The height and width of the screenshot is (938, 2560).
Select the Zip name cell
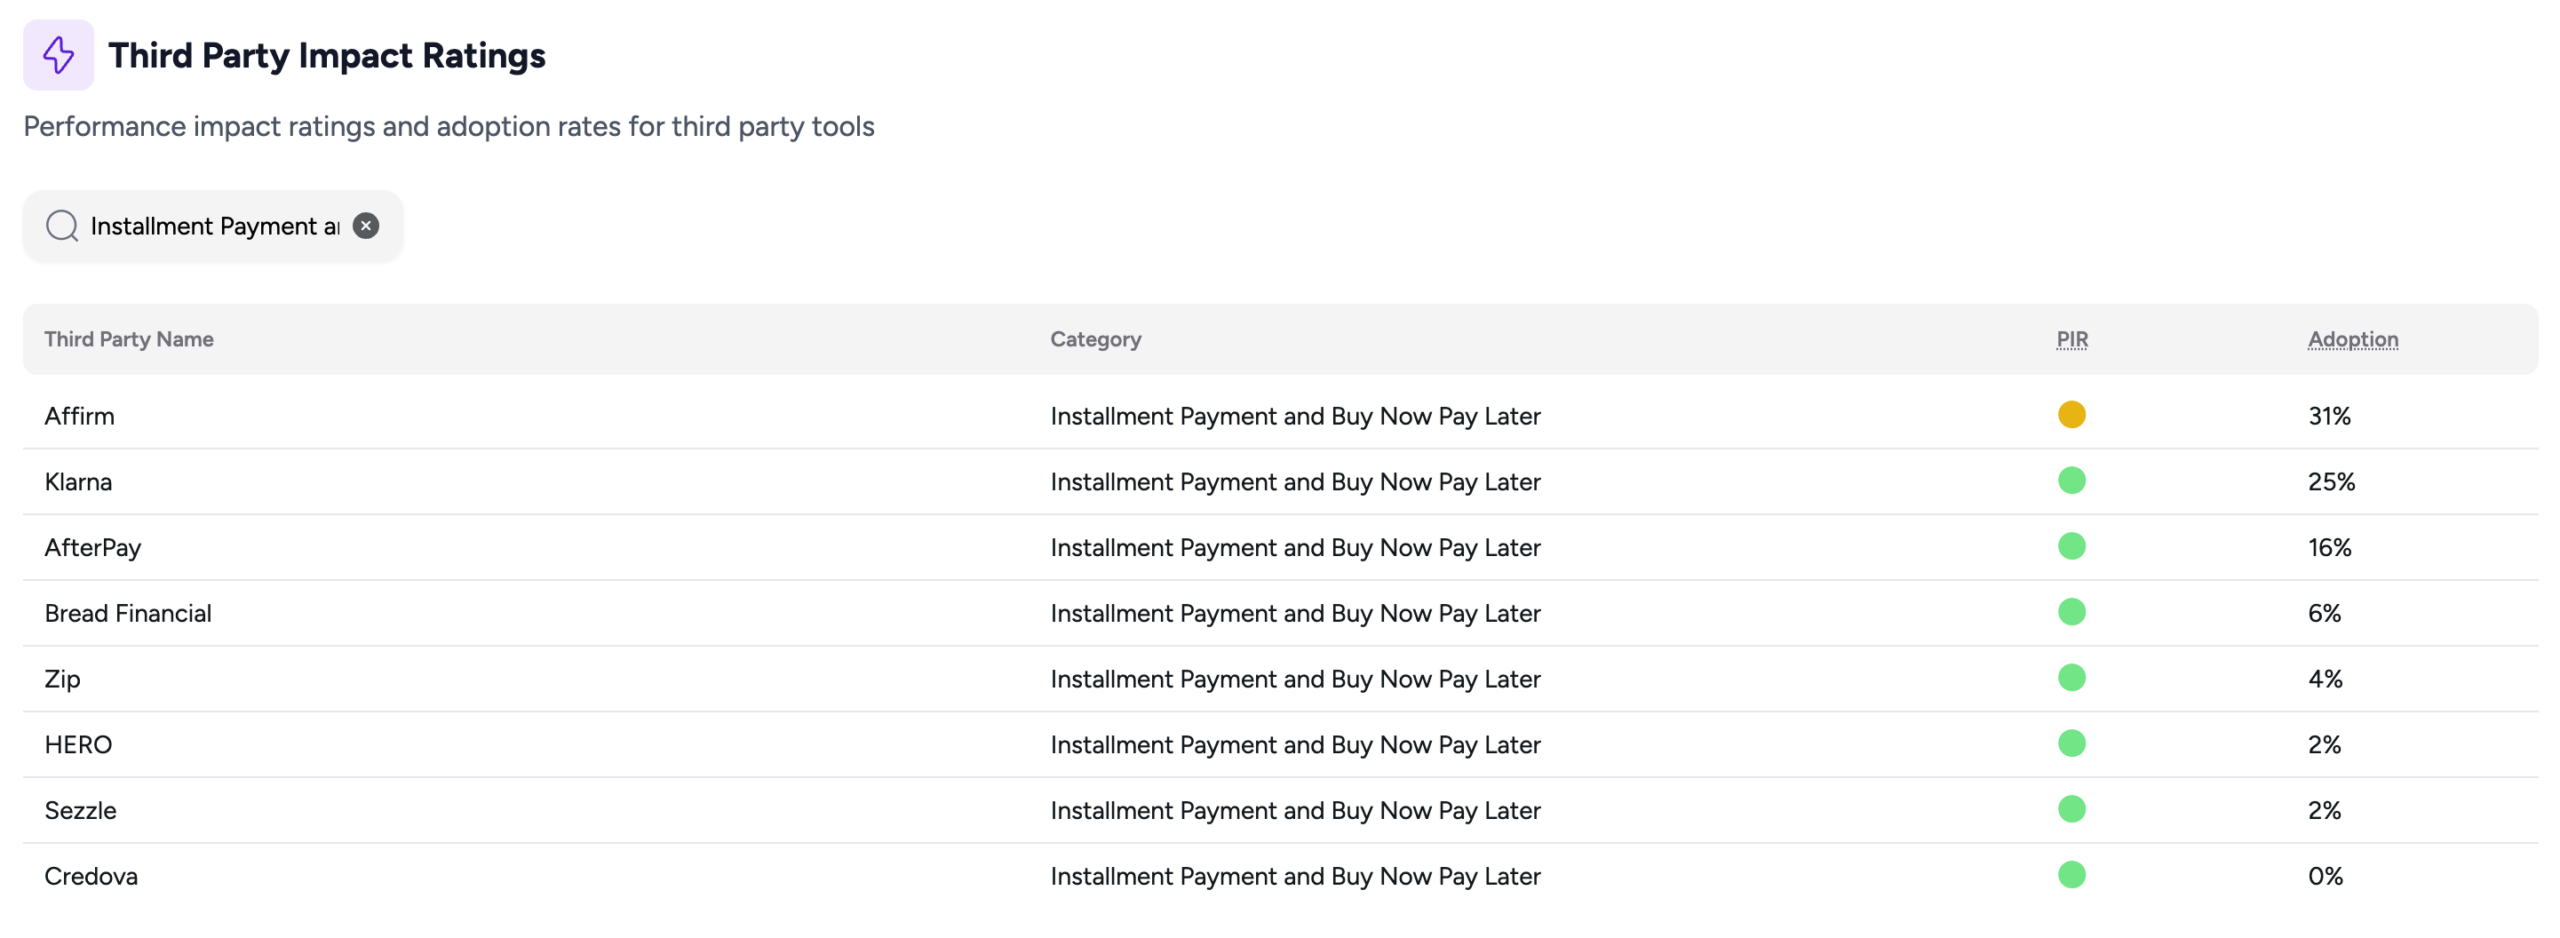62,680
